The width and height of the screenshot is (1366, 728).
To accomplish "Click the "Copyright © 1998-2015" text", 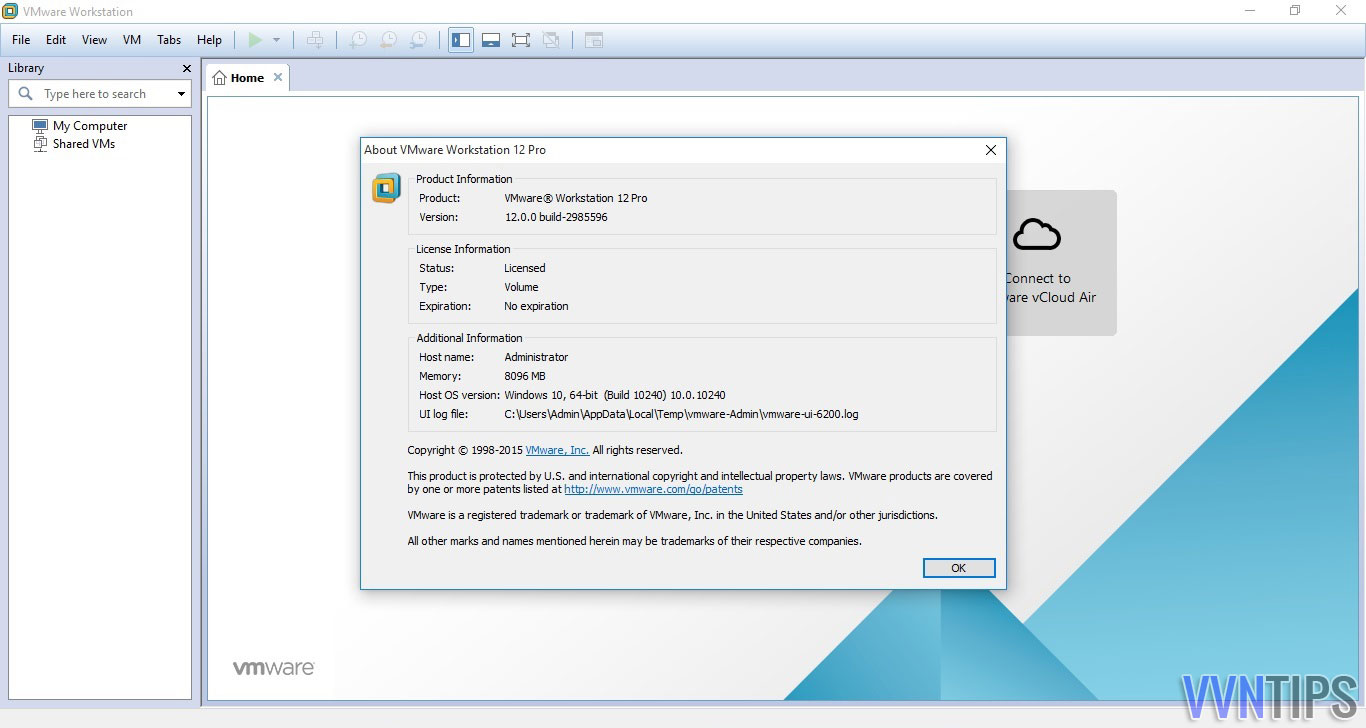I will pyautogui.click(x=464, y=450).
